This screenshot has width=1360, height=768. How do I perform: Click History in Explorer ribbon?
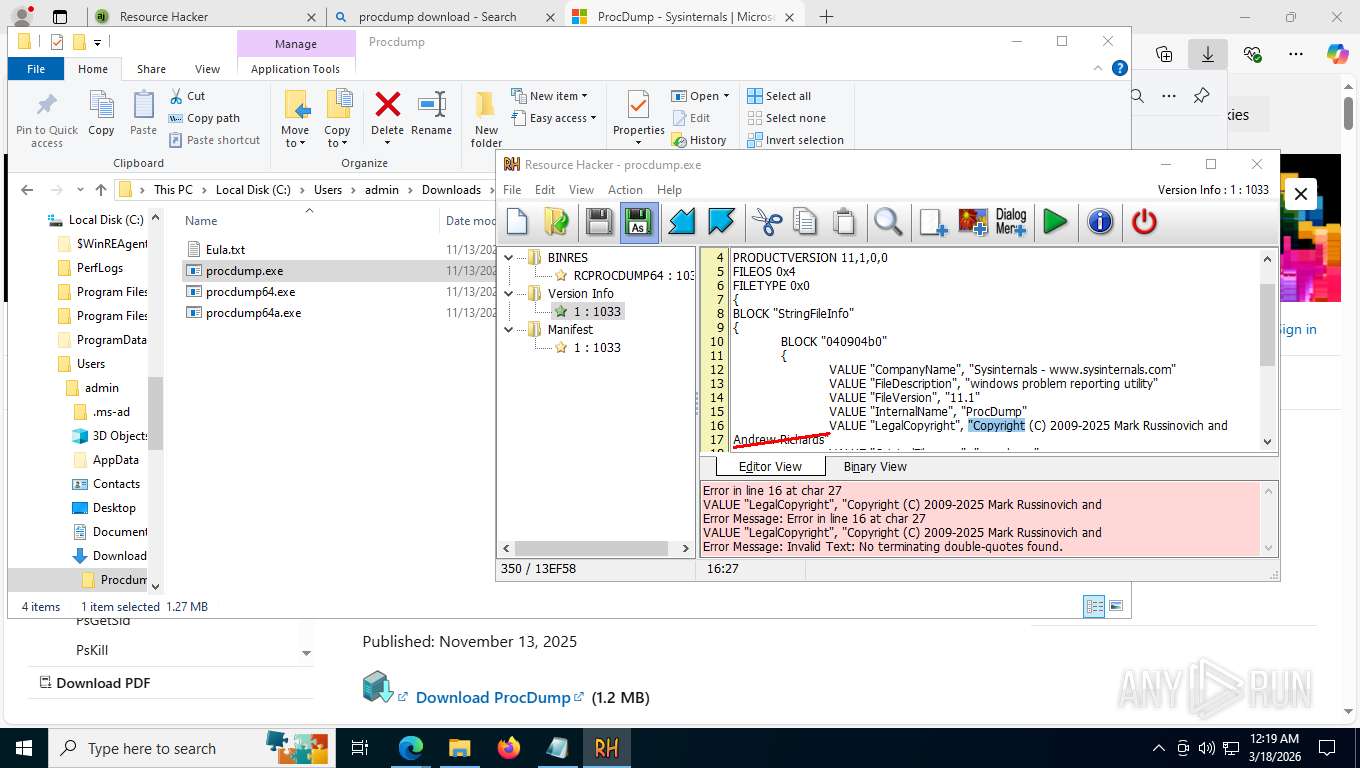pyautogui.click(x=698, y=140)
